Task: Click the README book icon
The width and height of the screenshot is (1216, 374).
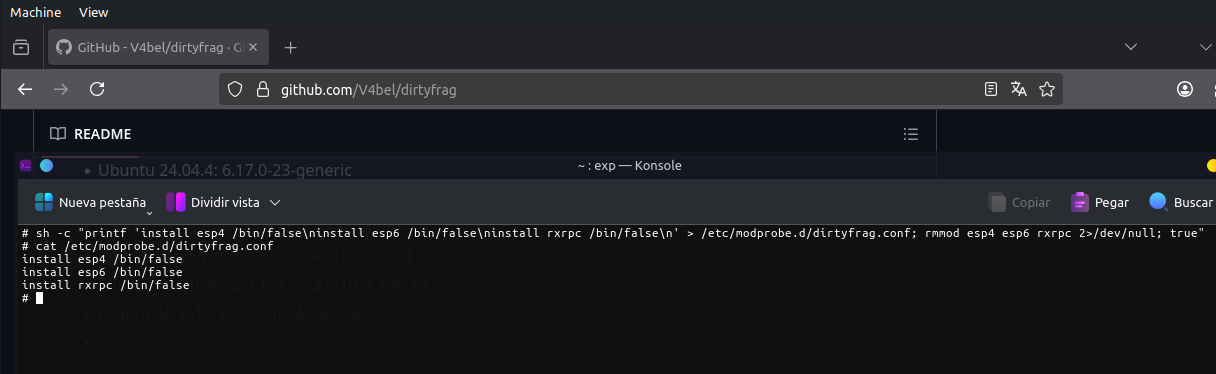Action: [x=58, y=134]
